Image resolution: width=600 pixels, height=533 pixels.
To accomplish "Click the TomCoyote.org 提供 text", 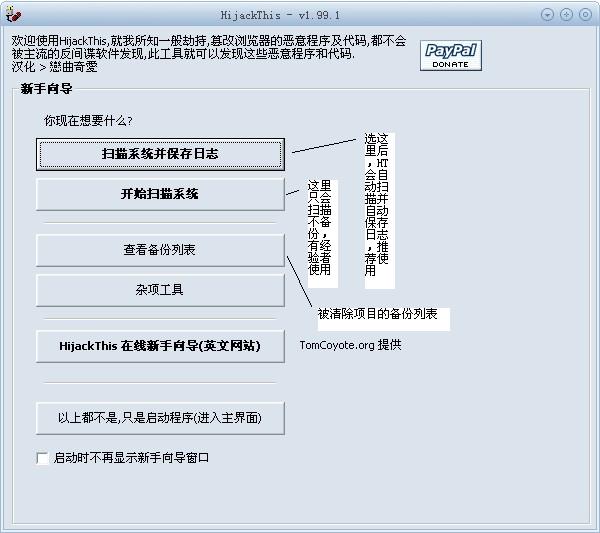I will coord(351,345).
